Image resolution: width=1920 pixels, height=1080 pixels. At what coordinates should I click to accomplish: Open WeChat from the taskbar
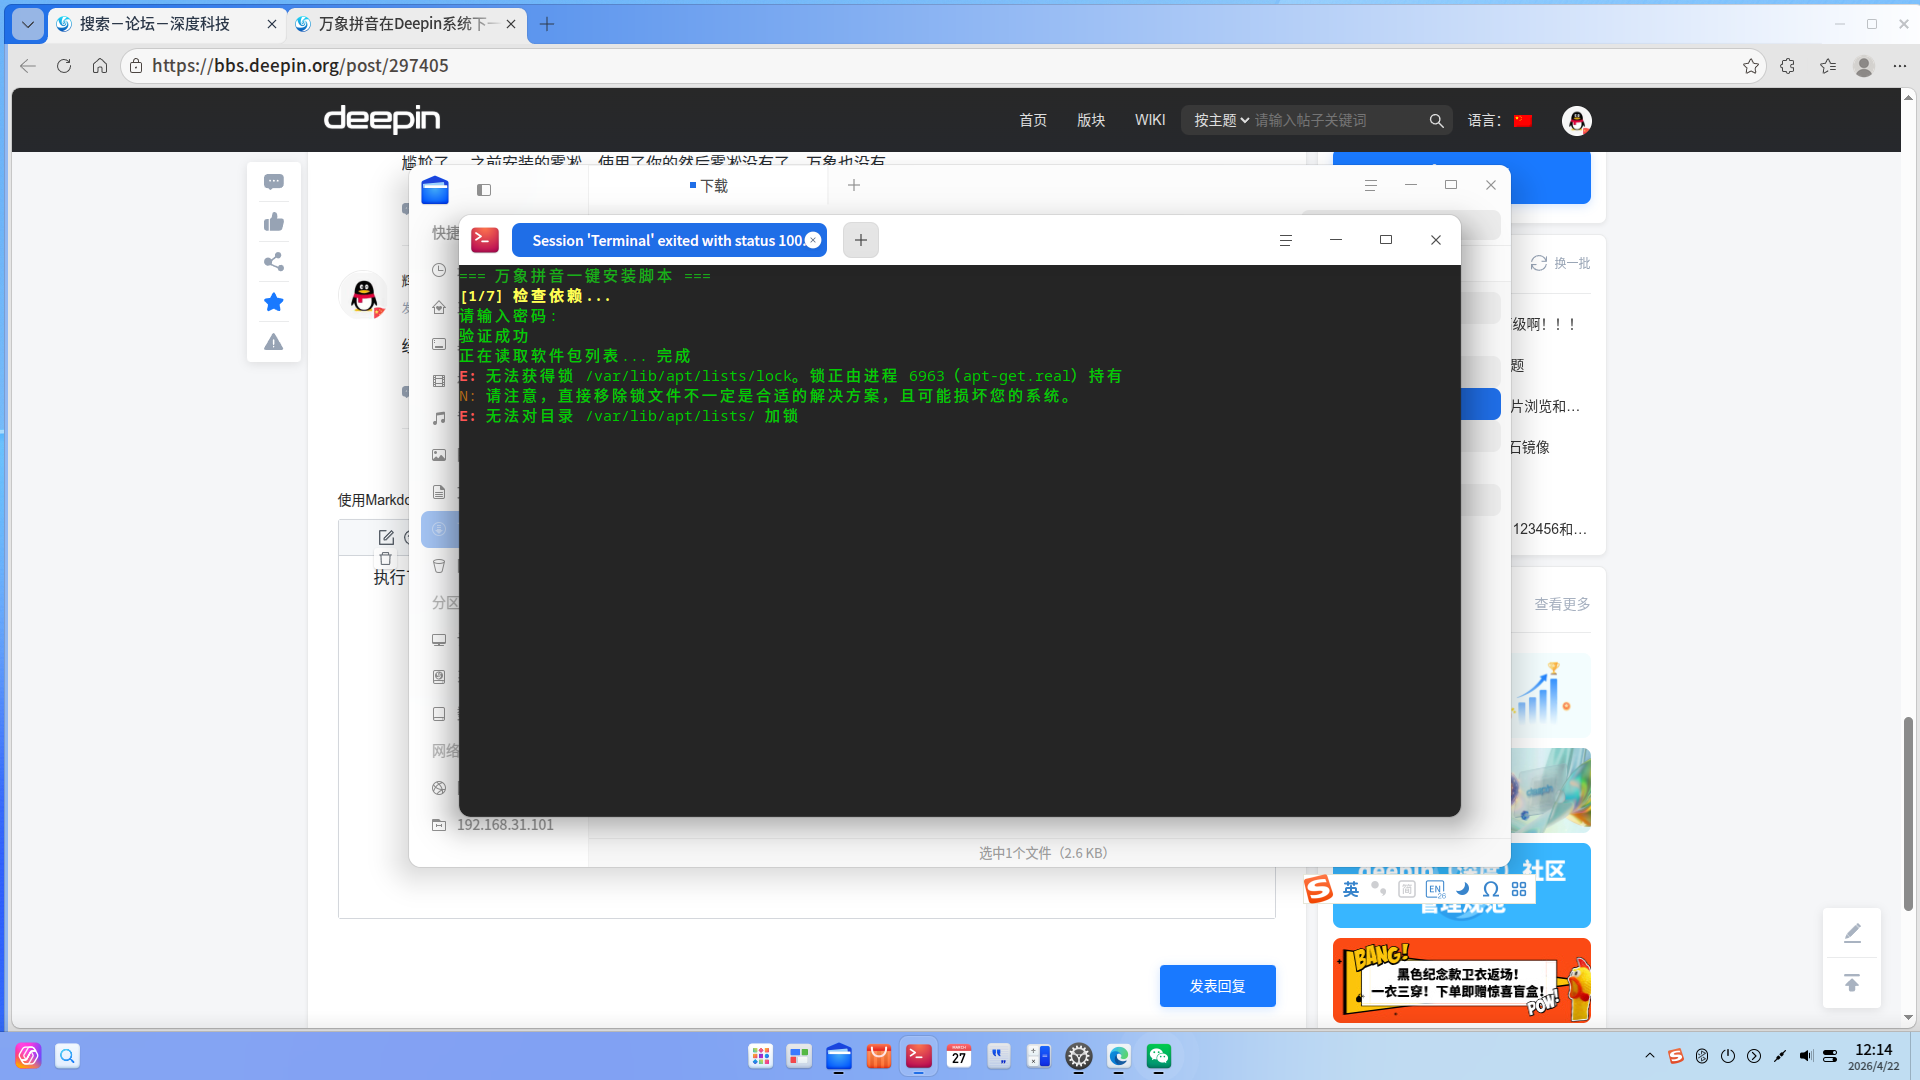click(x=1159, y=1056)
